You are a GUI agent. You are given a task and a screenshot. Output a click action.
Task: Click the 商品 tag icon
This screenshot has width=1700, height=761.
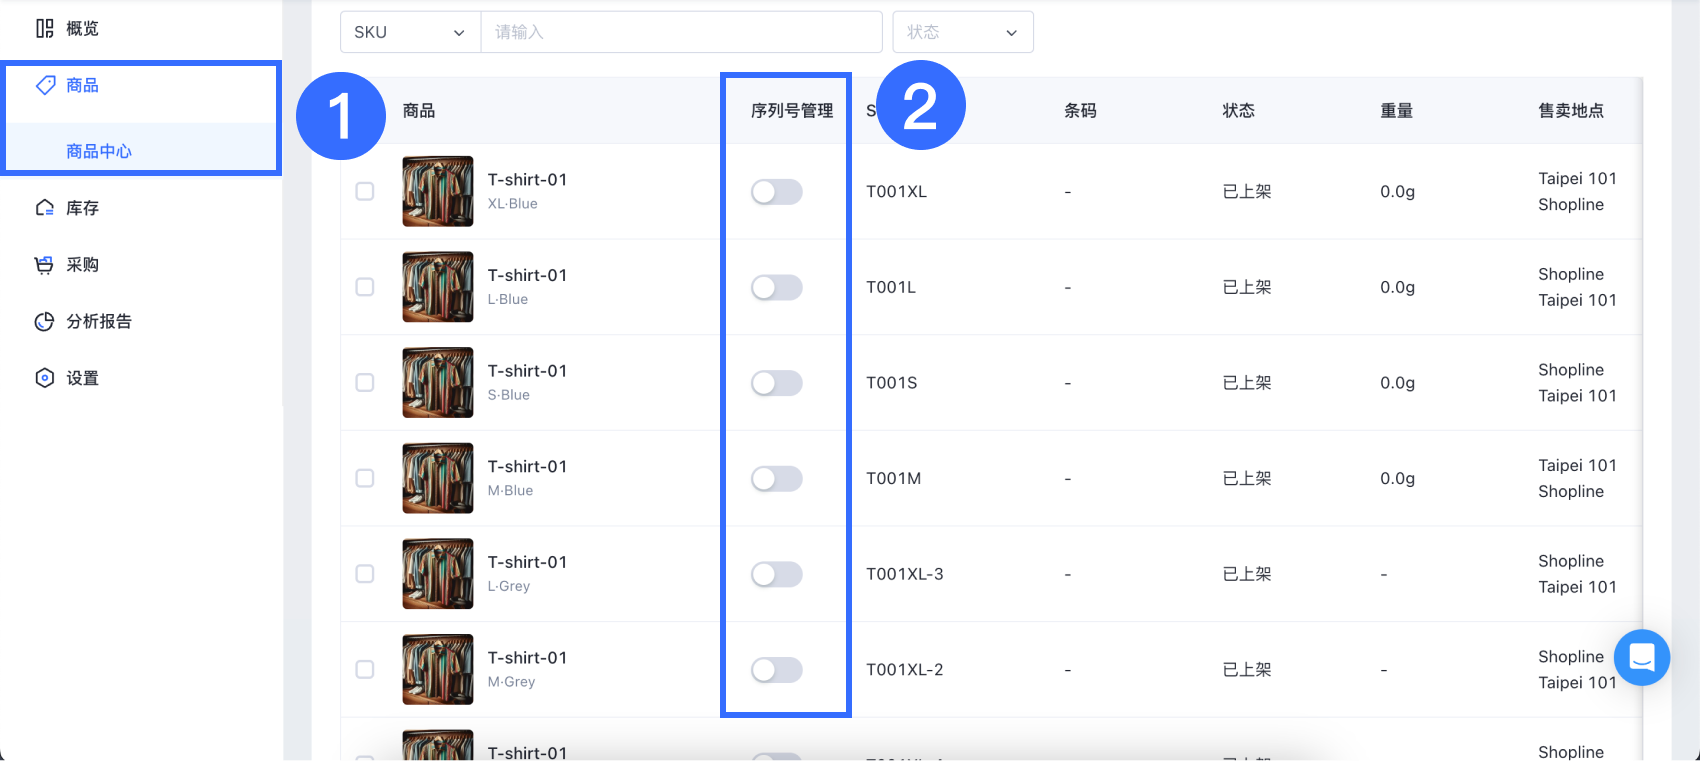click(x=45, y=85)
